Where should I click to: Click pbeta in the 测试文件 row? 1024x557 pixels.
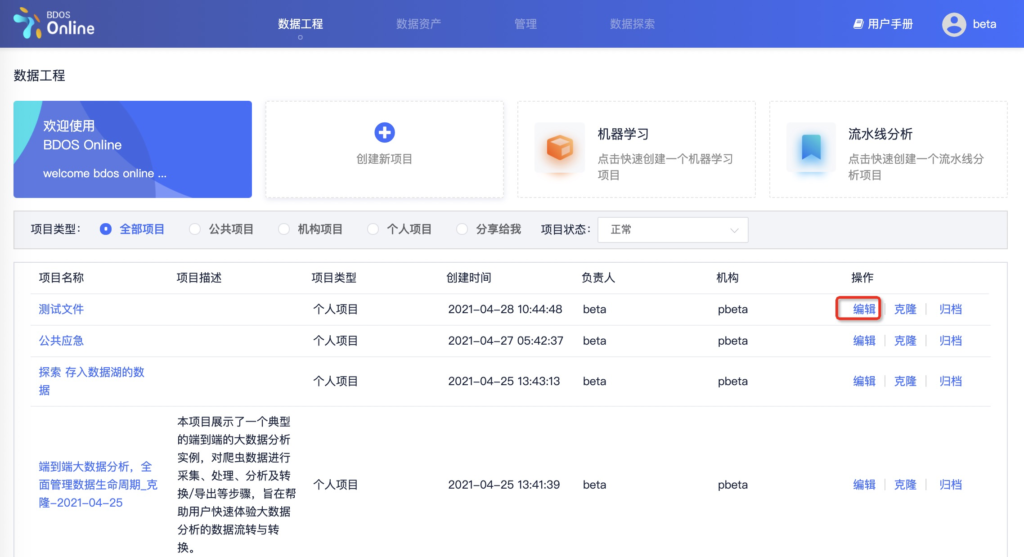[x=733, y=310]
